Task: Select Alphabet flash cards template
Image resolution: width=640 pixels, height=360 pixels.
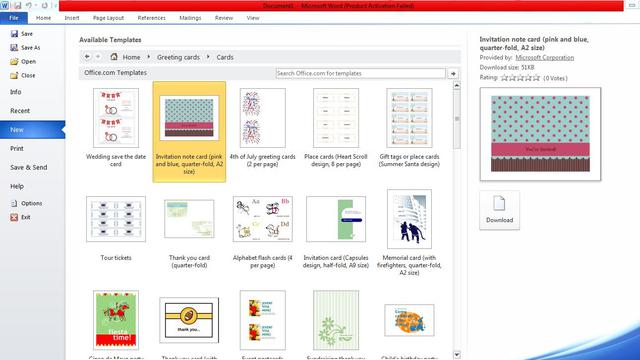Action: (x=262, y=232)
